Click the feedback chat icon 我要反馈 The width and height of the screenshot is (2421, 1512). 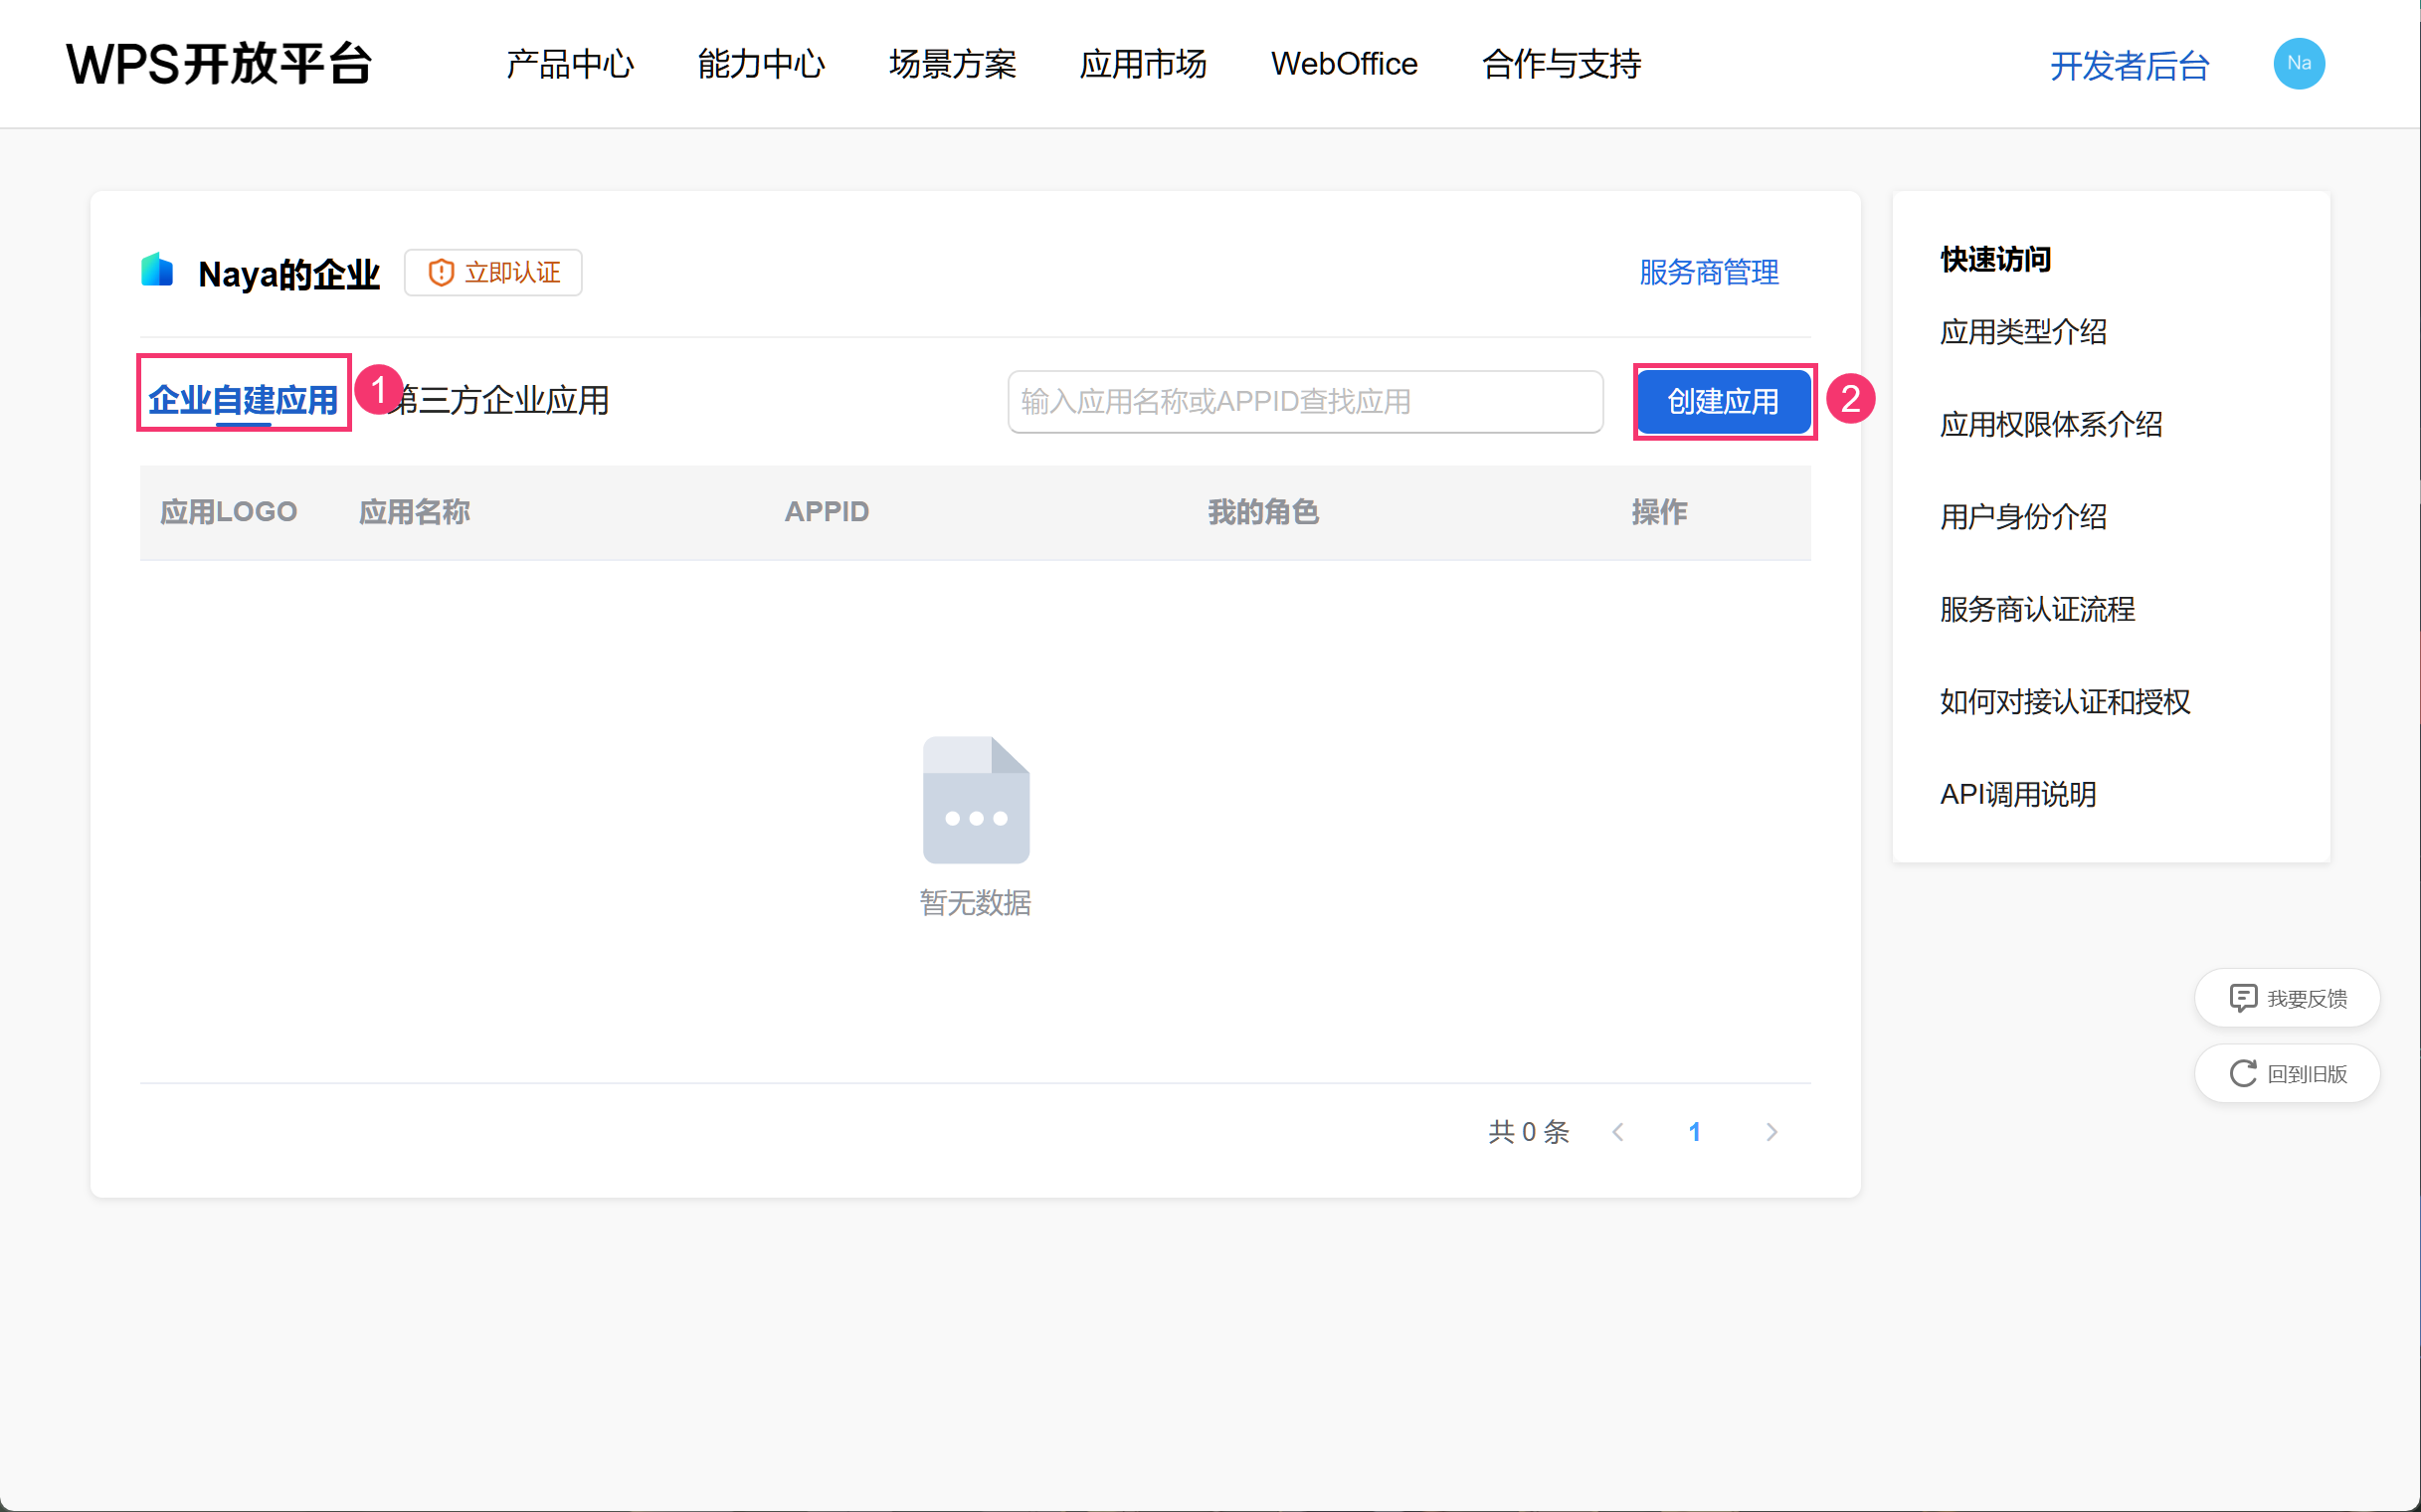pos(2243,997)
